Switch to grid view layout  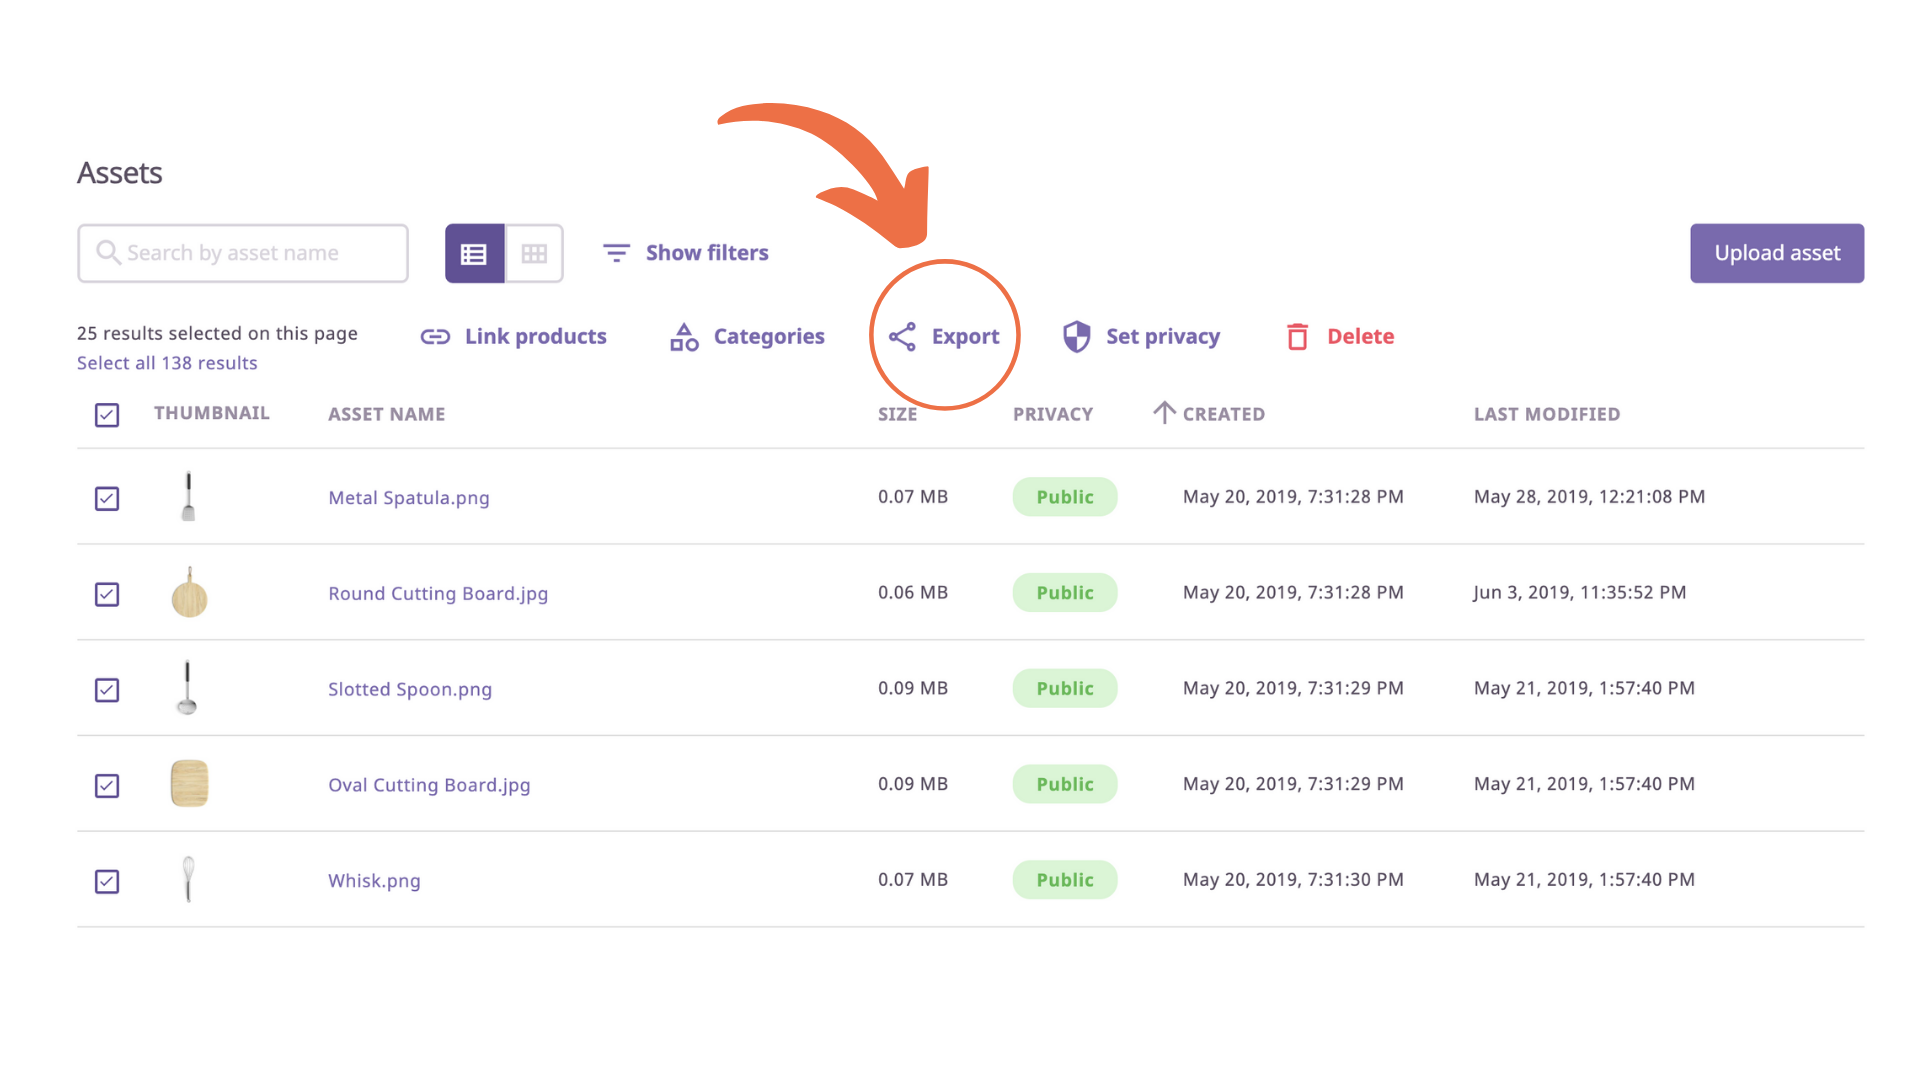coord(534,254)
